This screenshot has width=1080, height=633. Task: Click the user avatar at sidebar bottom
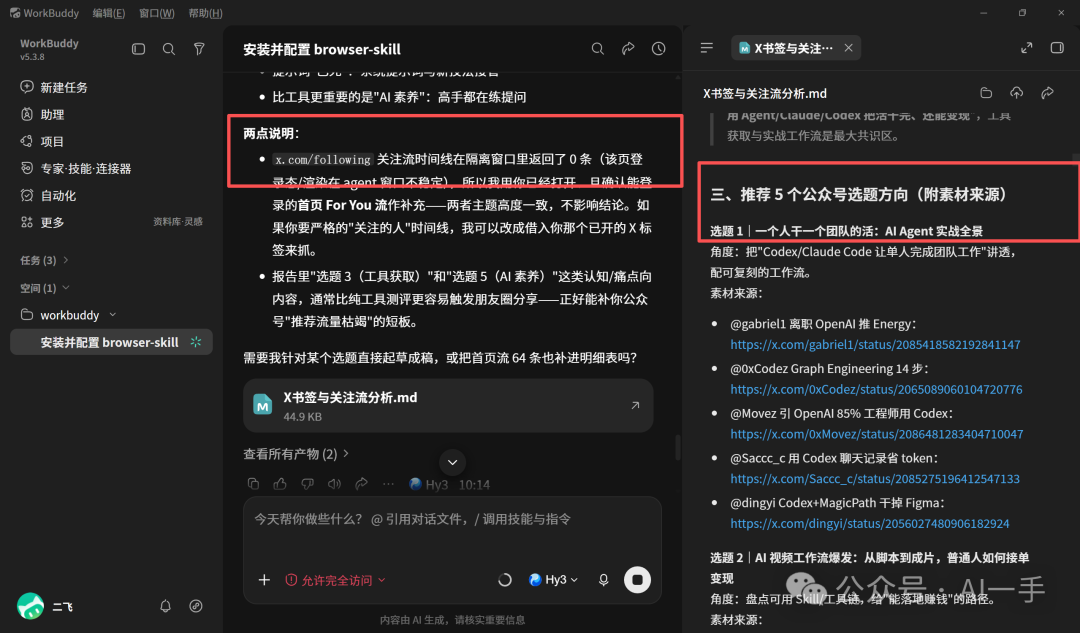(x=30, y=606)
